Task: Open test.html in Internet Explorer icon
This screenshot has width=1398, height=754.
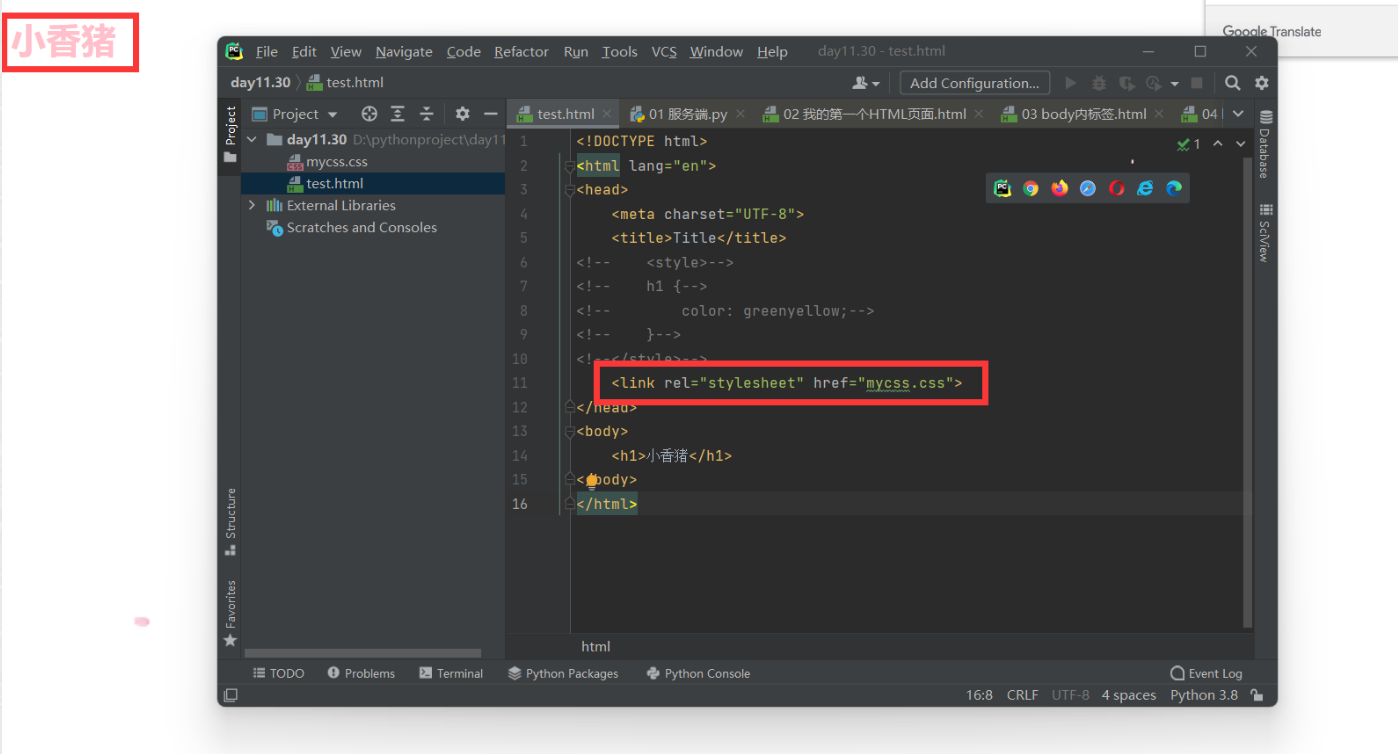Action: click(x=1145, y=188)
